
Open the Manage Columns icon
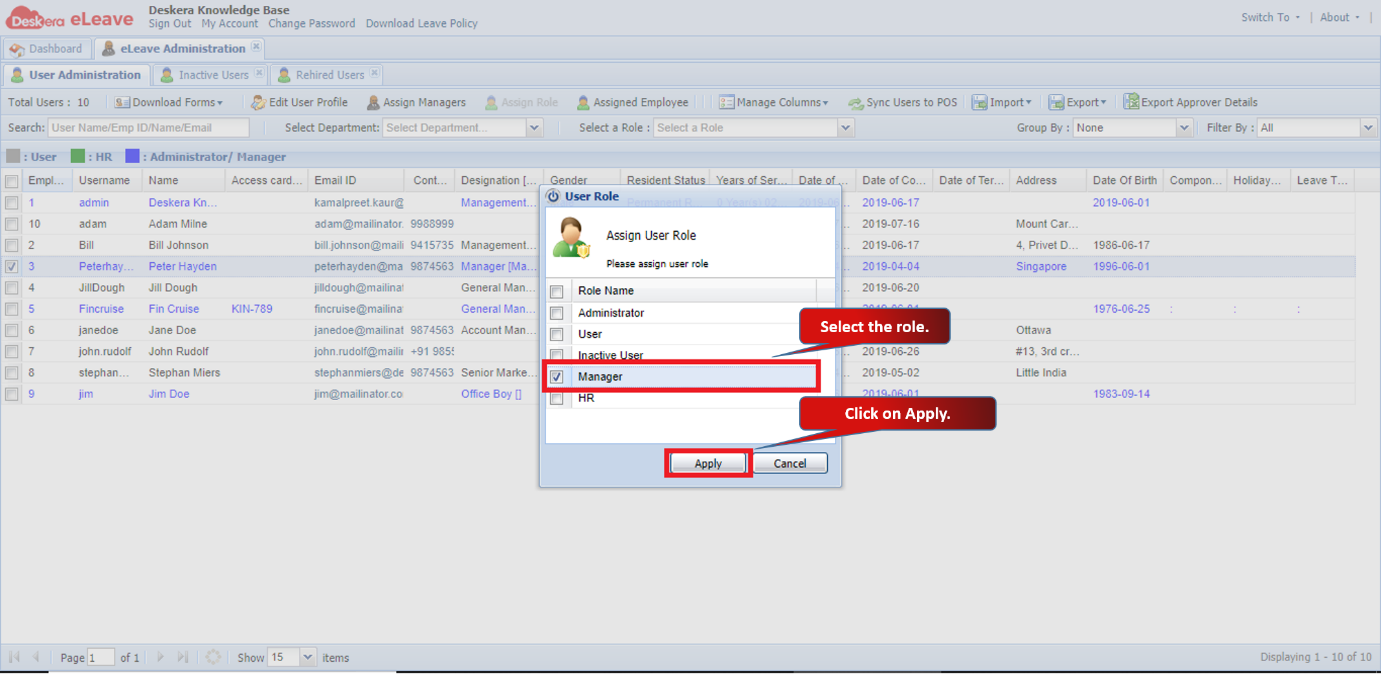coord(726,102)
